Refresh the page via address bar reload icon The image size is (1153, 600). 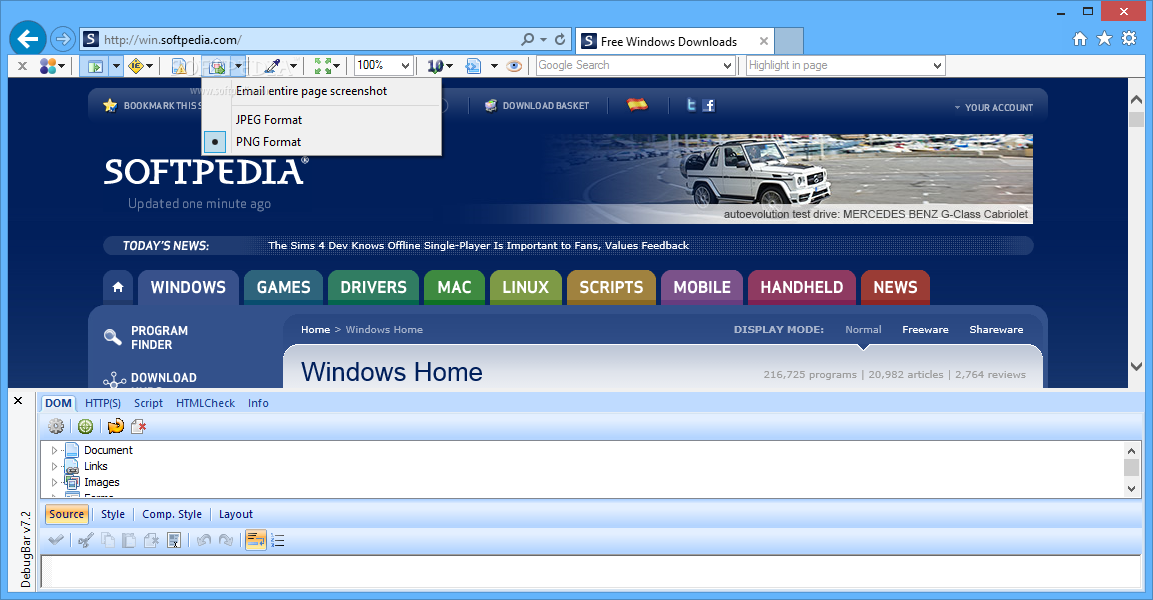[560, 39]
